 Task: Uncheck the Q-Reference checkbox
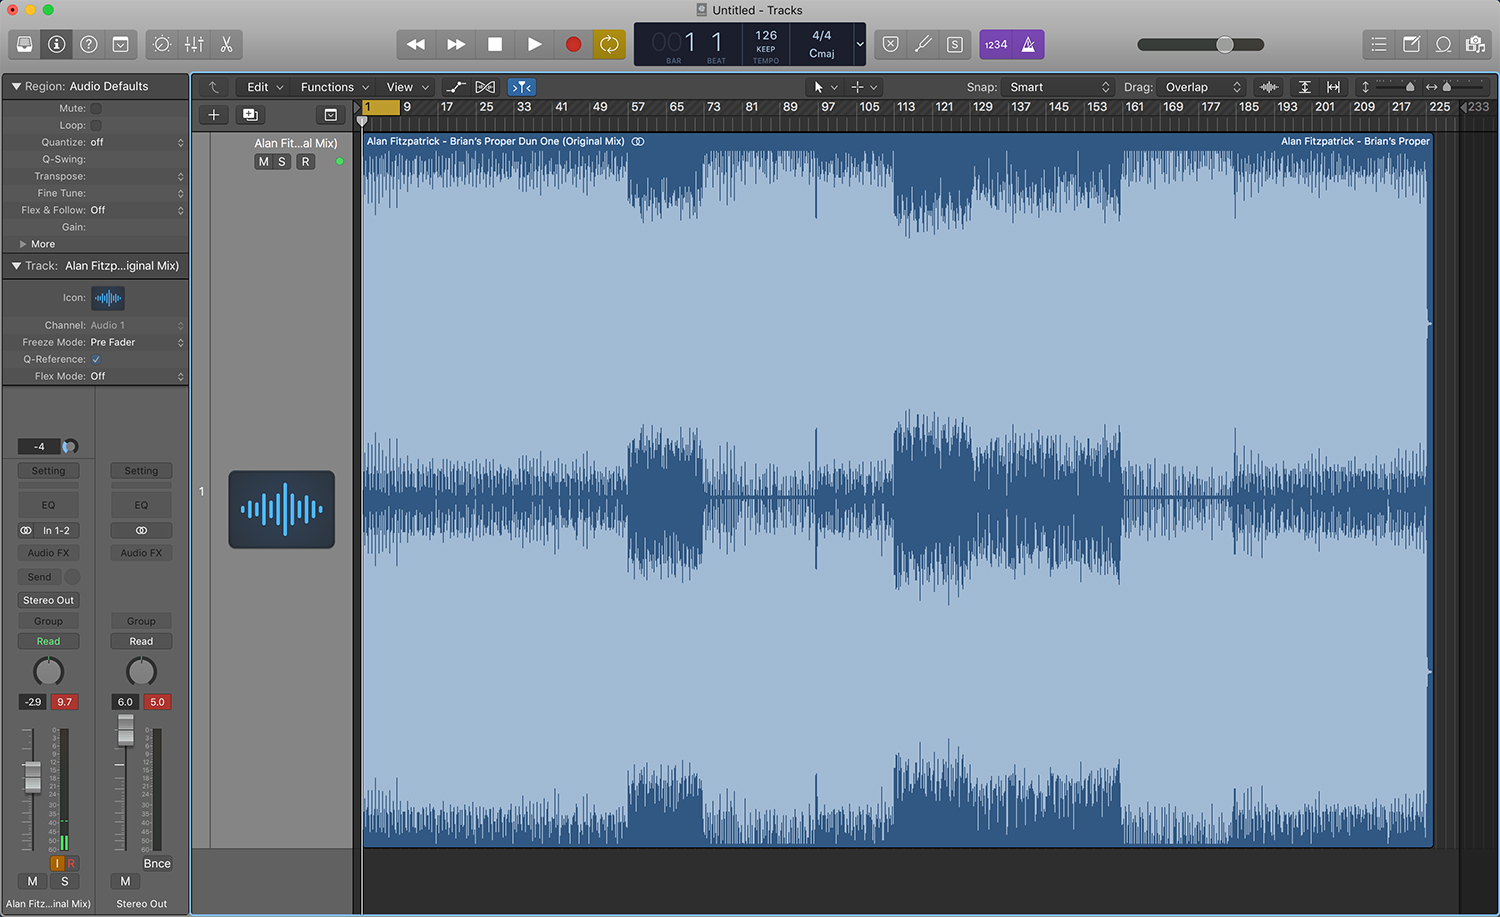click(x=97, y=359)
